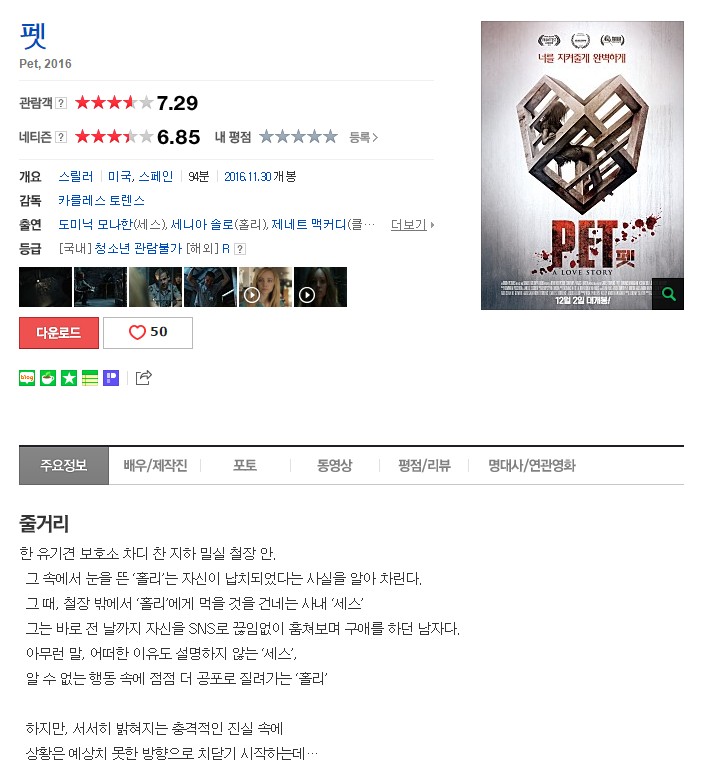
Task: Click the Naver blog share icon
Action: coord(27,378)
